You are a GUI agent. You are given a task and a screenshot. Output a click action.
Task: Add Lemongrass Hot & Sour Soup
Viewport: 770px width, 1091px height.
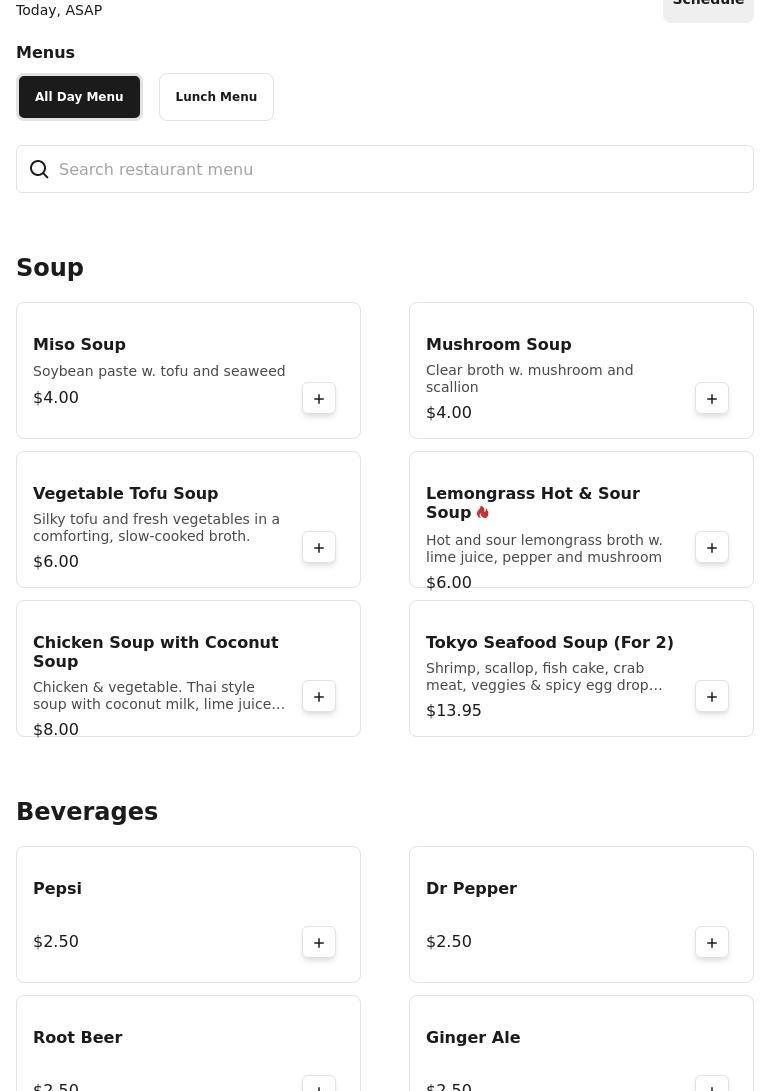[712, 548]
